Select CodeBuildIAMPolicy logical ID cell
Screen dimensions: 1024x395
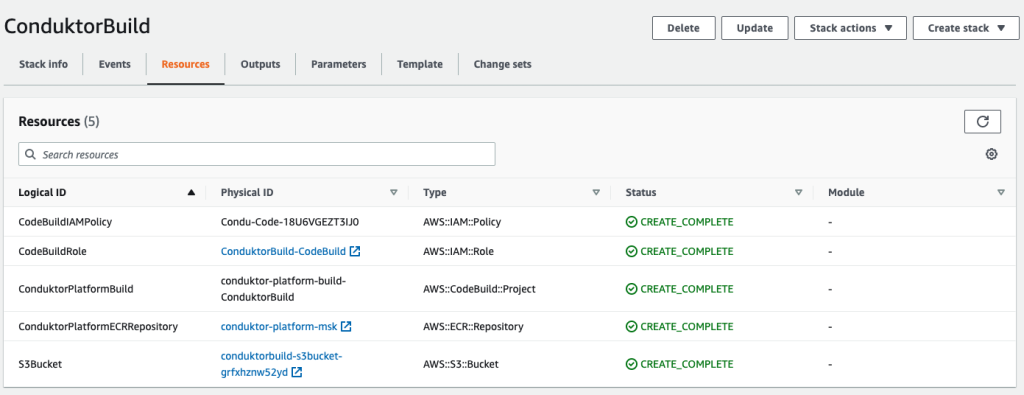coord(65,222)
